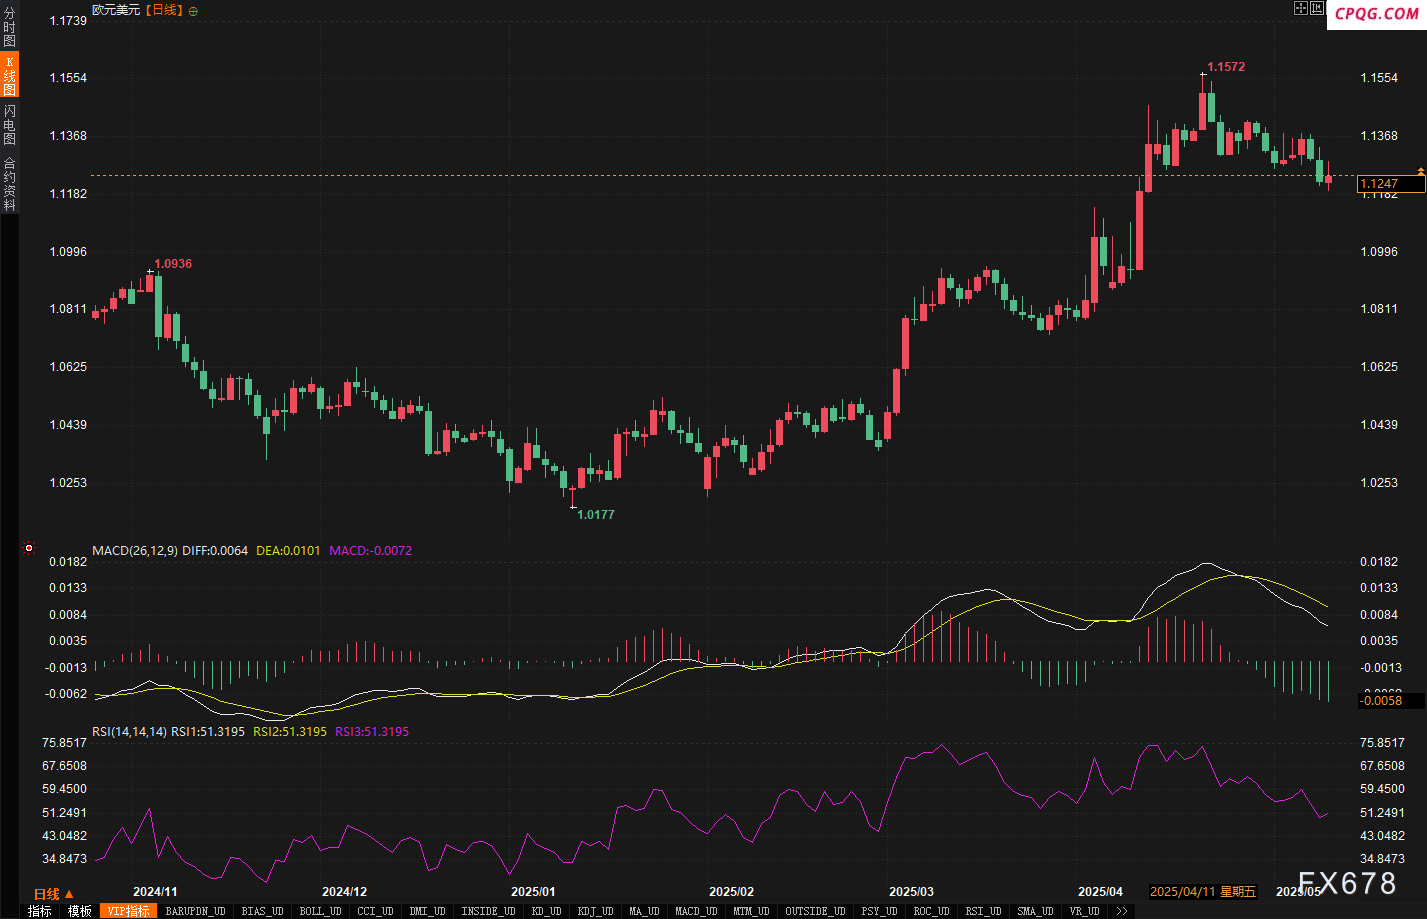Click the 1.0936 peak price label

pos(173,264)
